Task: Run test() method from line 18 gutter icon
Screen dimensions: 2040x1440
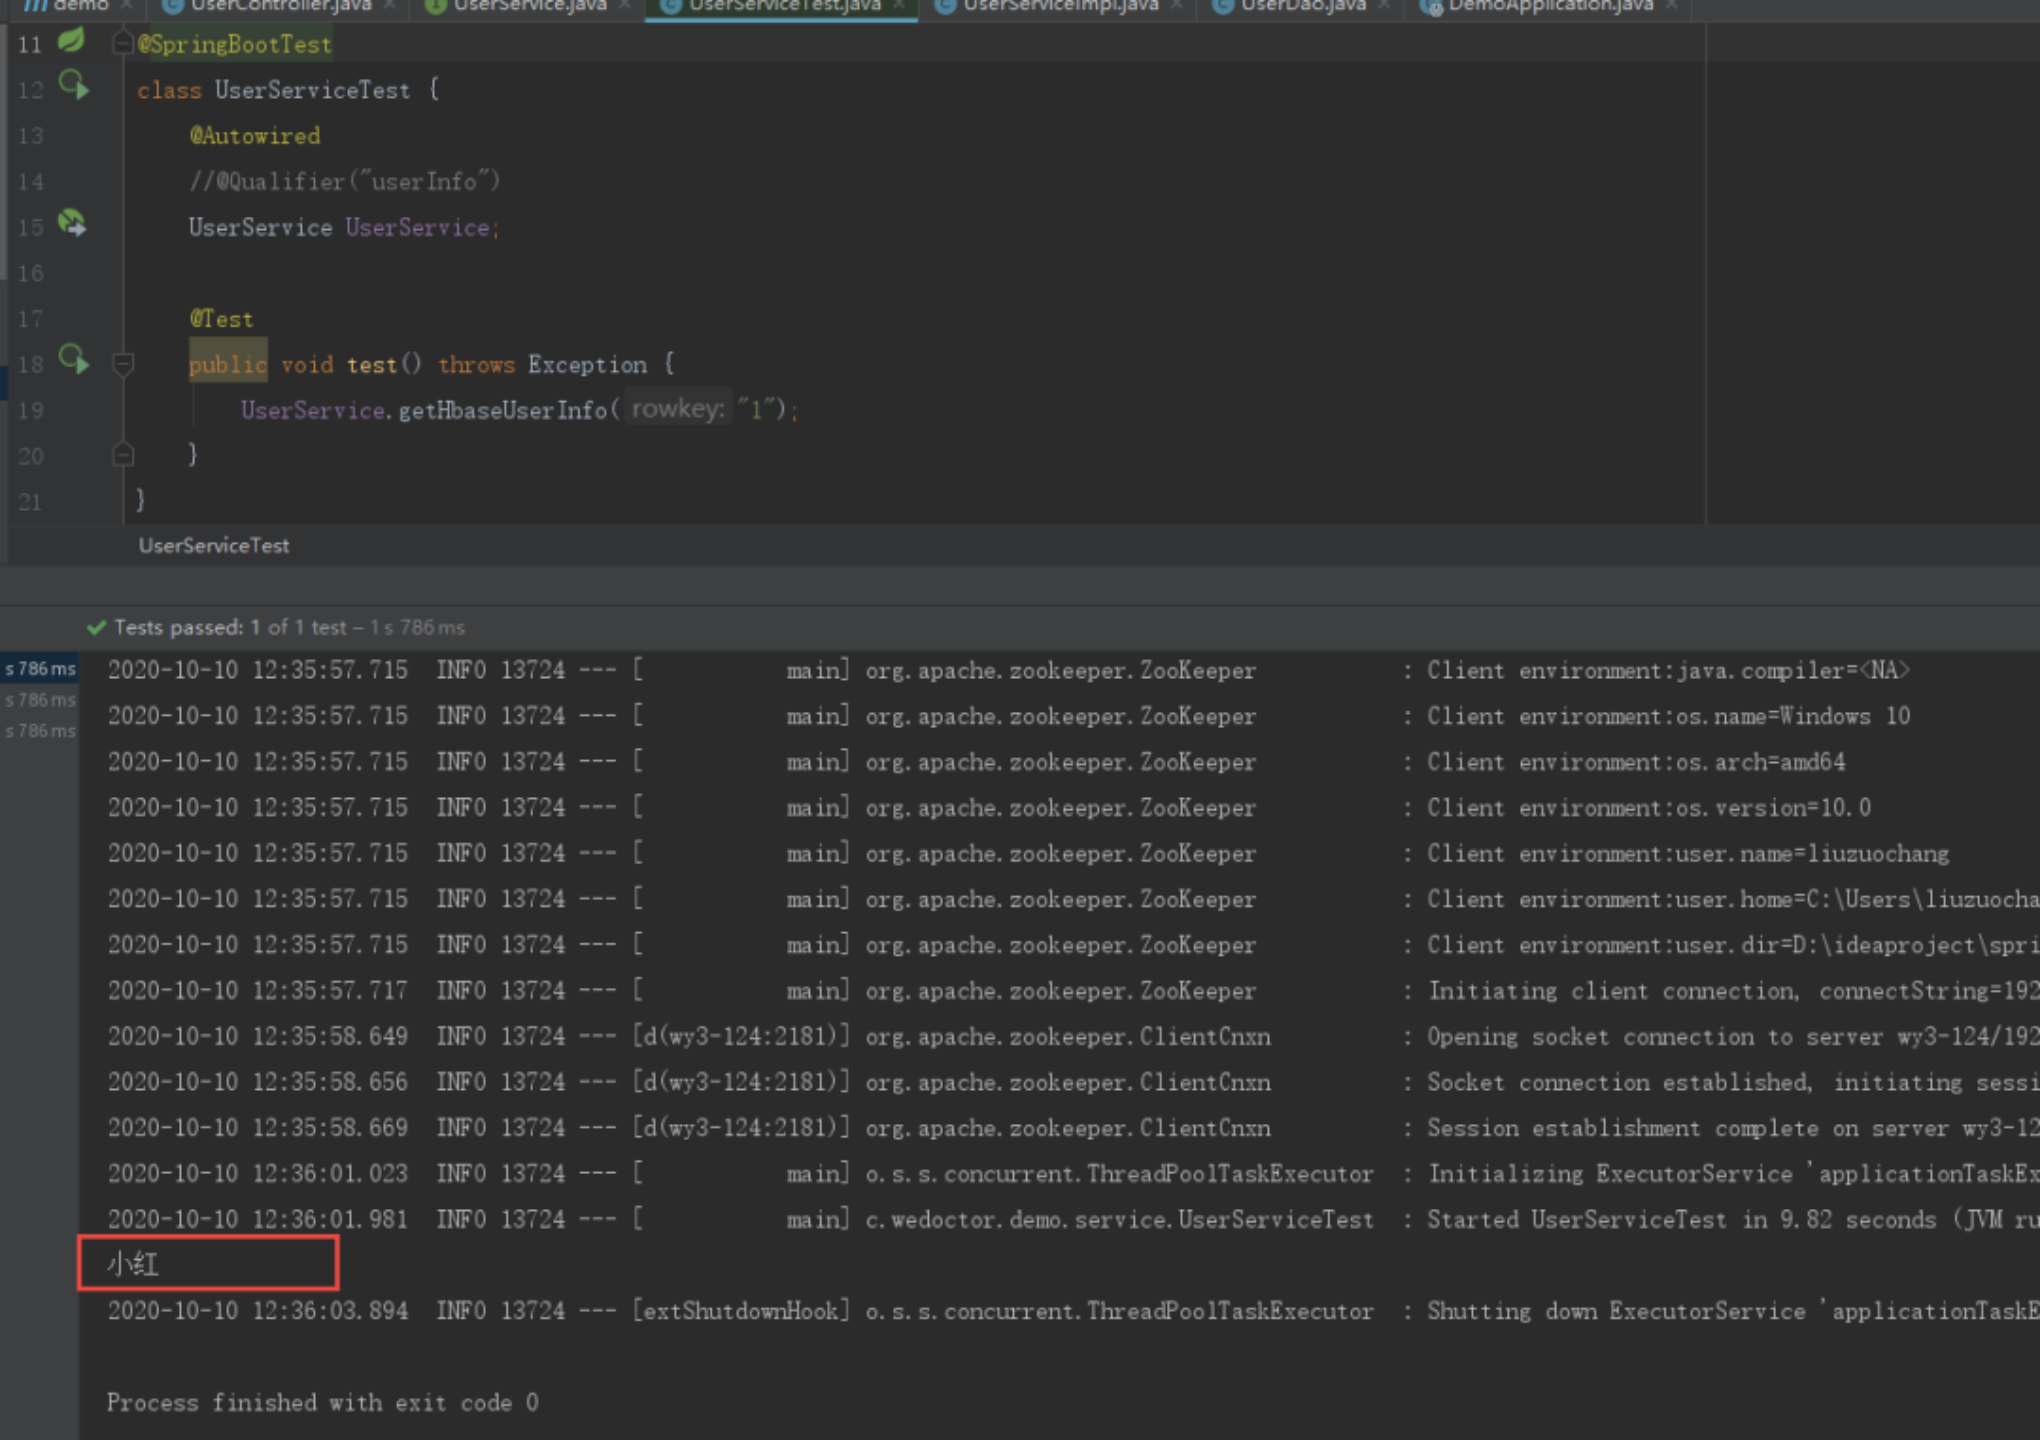Action: (x=73, y=360)
